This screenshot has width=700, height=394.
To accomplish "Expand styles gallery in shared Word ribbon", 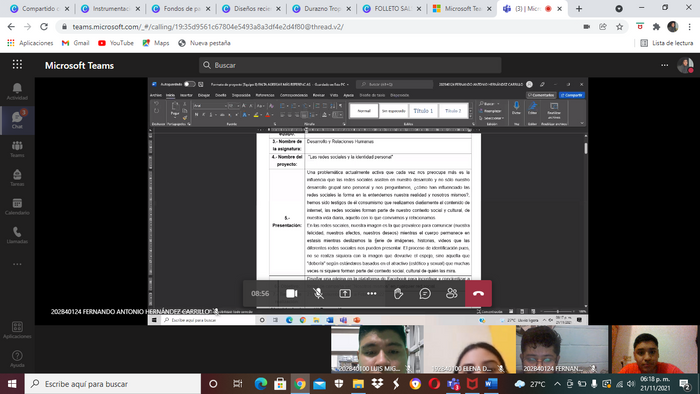I will tap(471, 115).
